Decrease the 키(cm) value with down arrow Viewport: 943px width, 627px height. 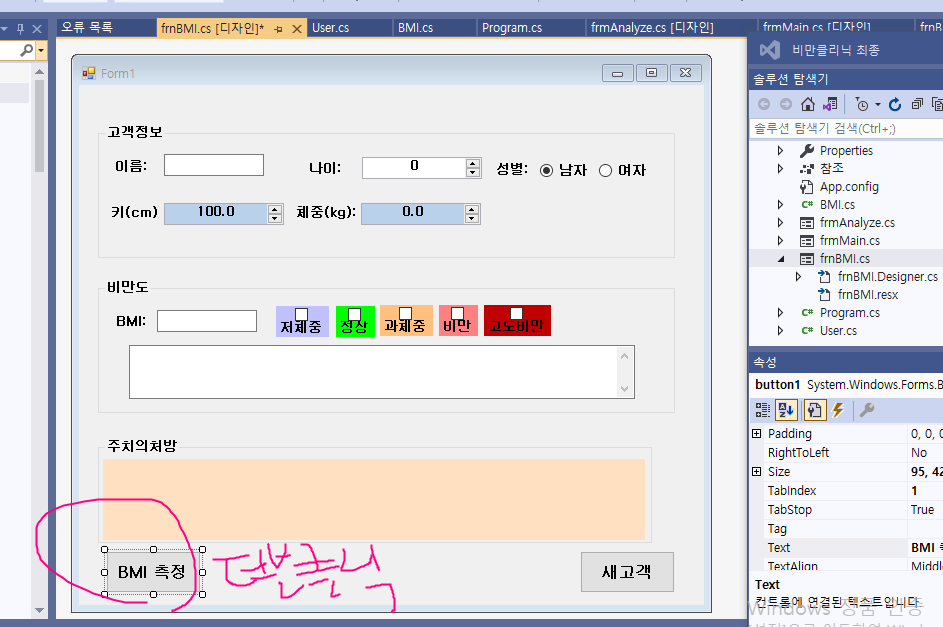(275, 219)
